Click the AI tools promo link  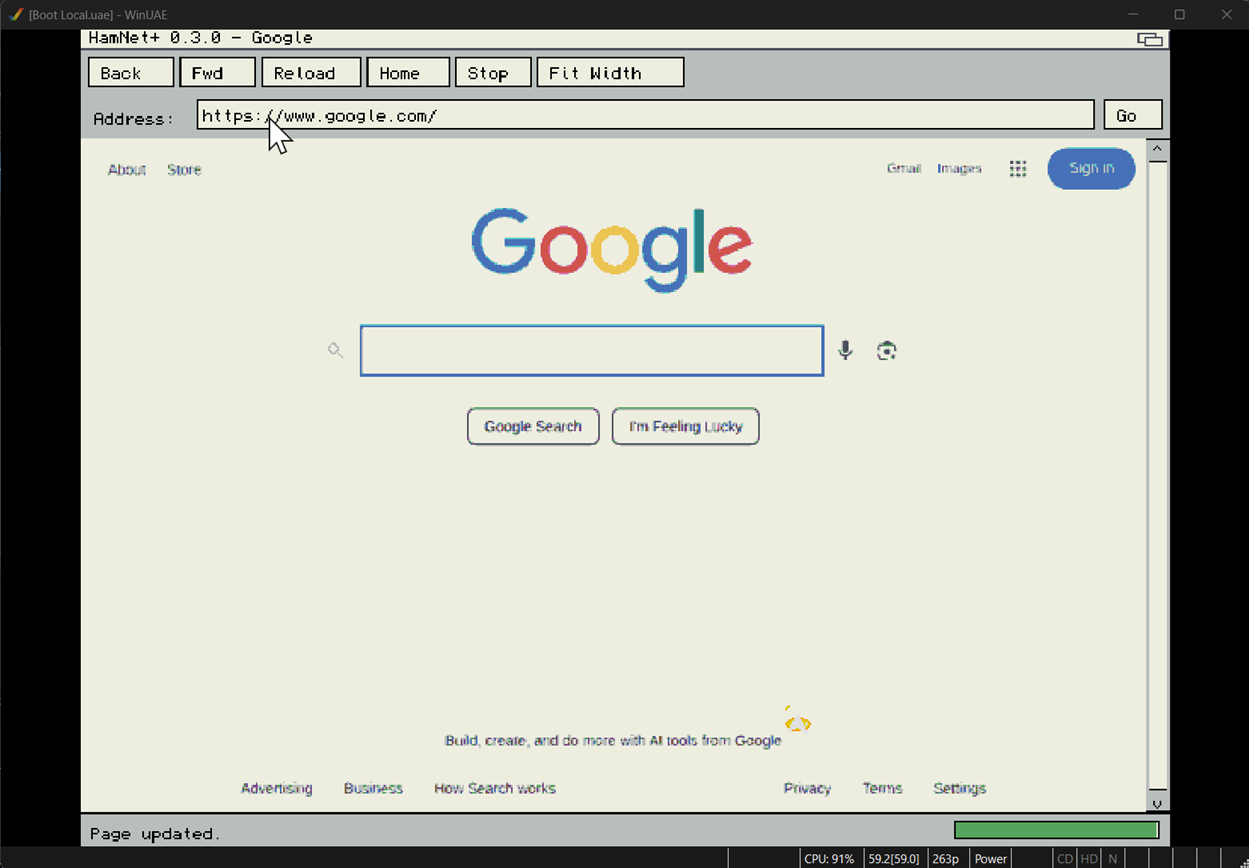[613, 741]
